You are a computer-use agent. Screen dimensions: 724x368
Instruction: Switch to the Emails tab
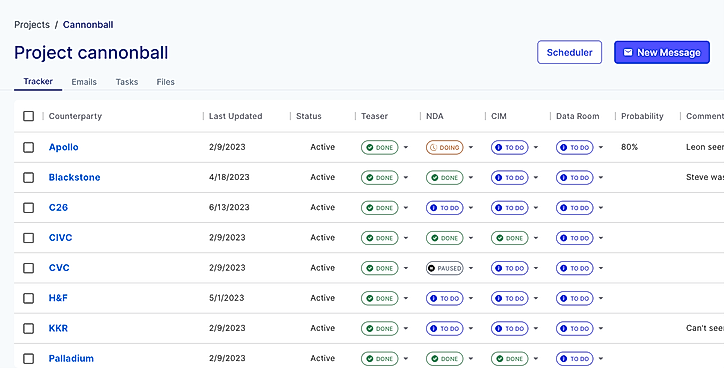click(84, 82)
